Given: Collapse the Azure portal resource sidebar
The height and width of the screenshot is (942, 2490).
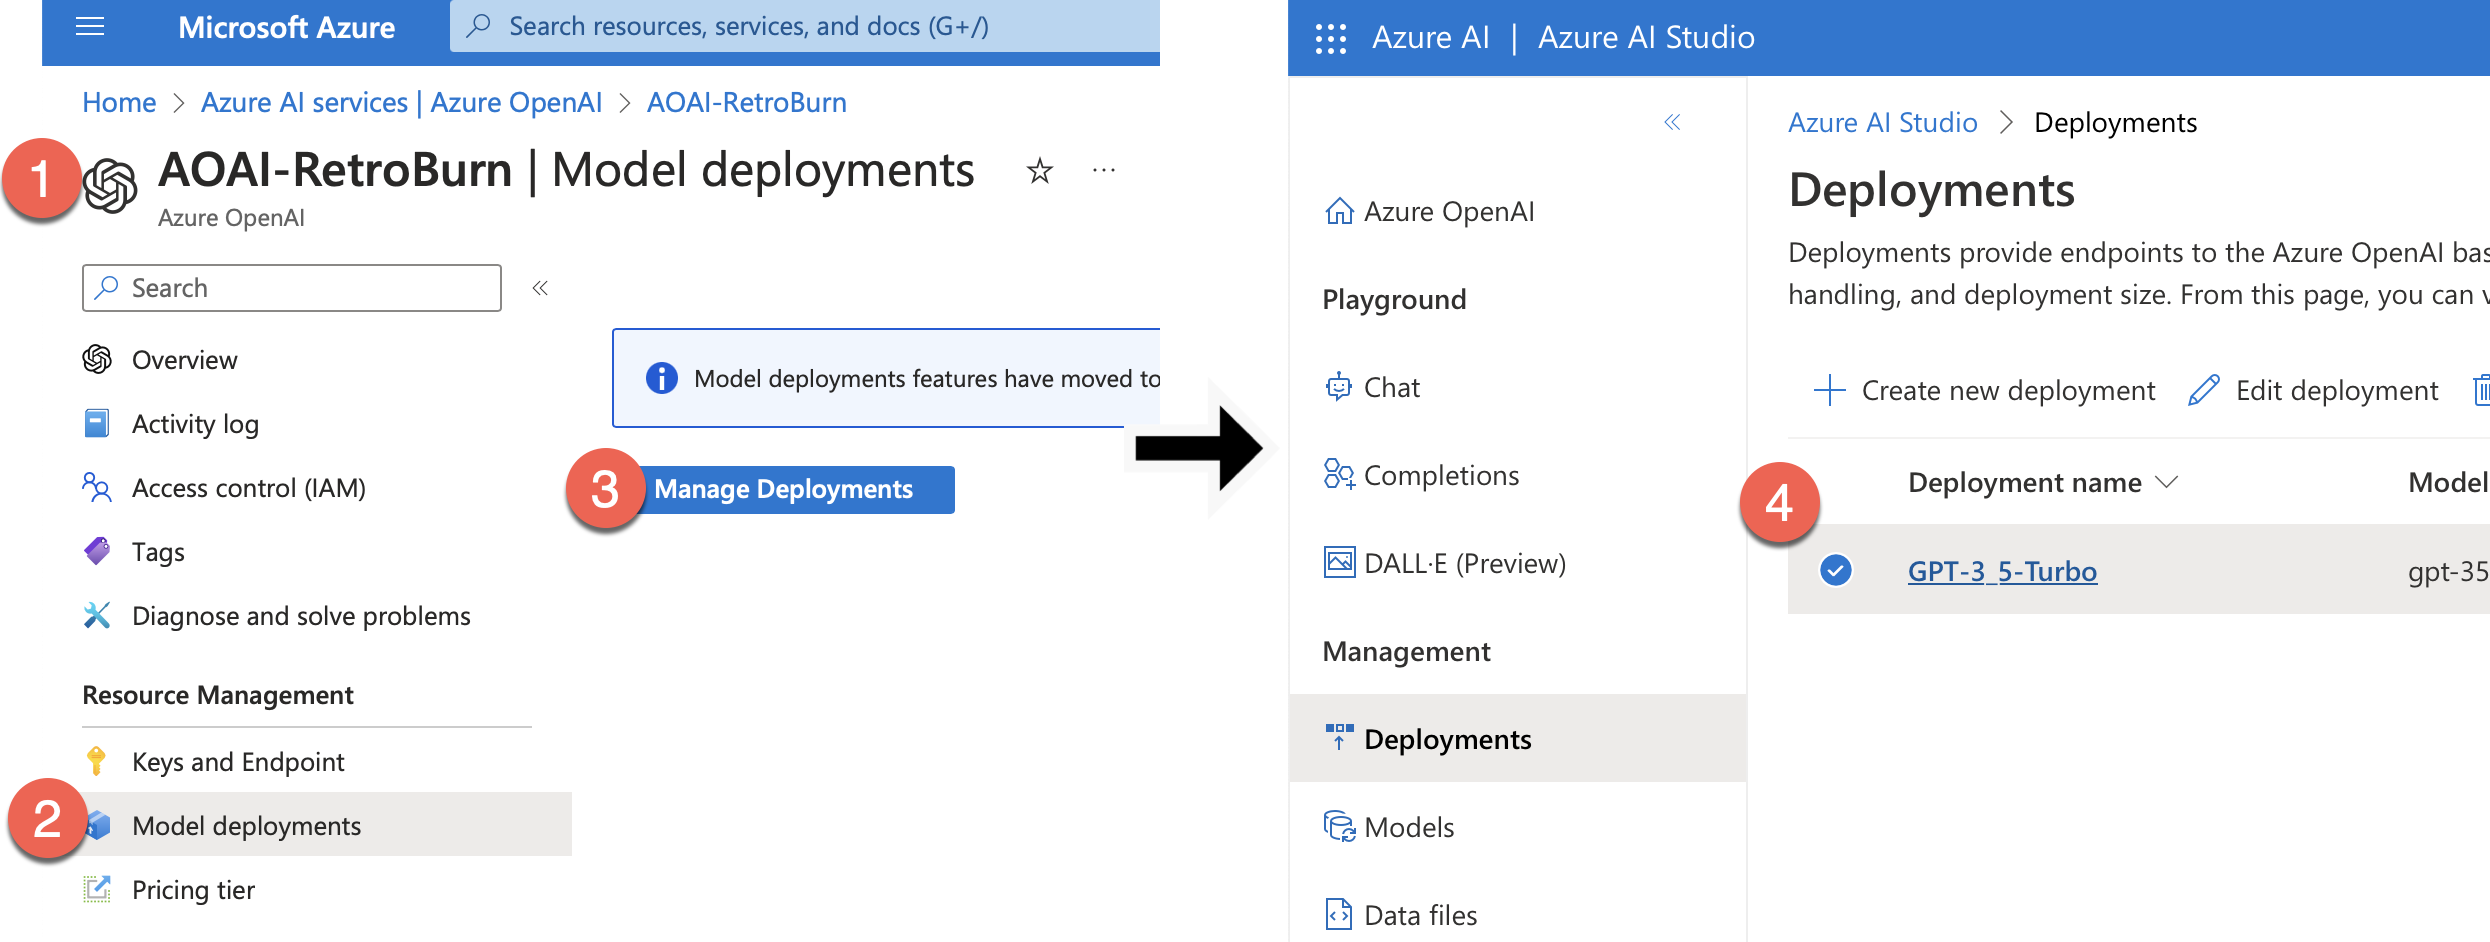Looking at the screenshot, I should pos(540,288).
